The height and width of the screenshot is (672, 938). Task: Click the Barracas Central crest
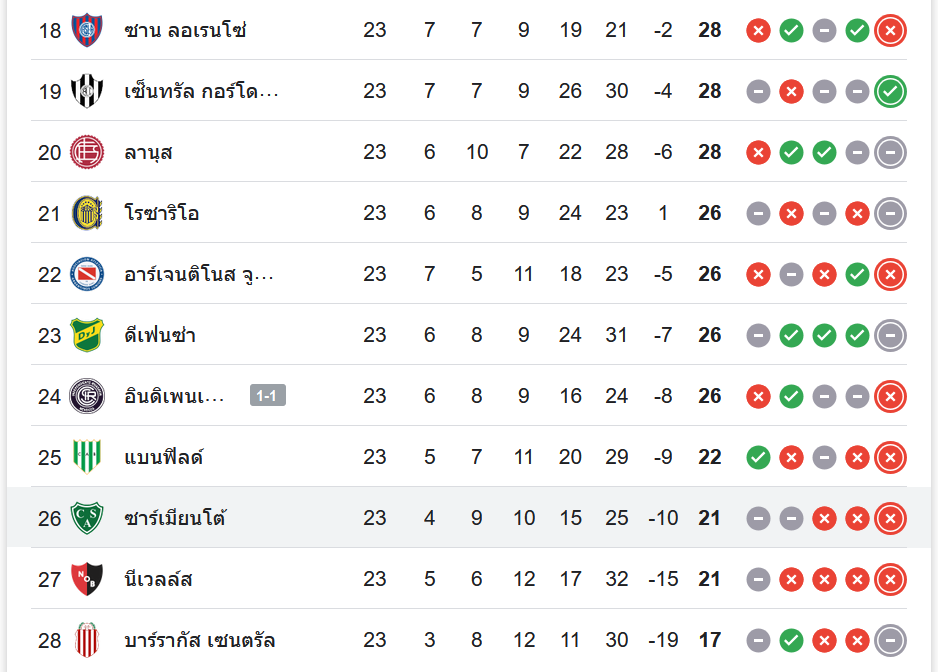(87, 640)
